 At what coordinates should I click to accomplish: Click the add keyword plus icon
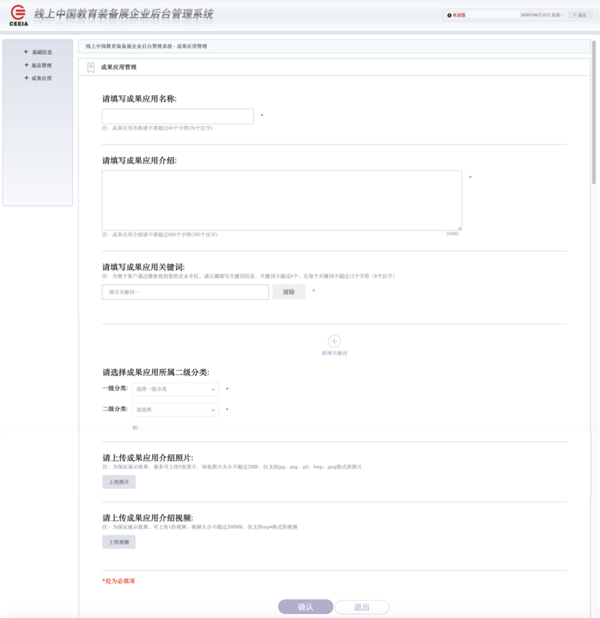coord(334,342)
